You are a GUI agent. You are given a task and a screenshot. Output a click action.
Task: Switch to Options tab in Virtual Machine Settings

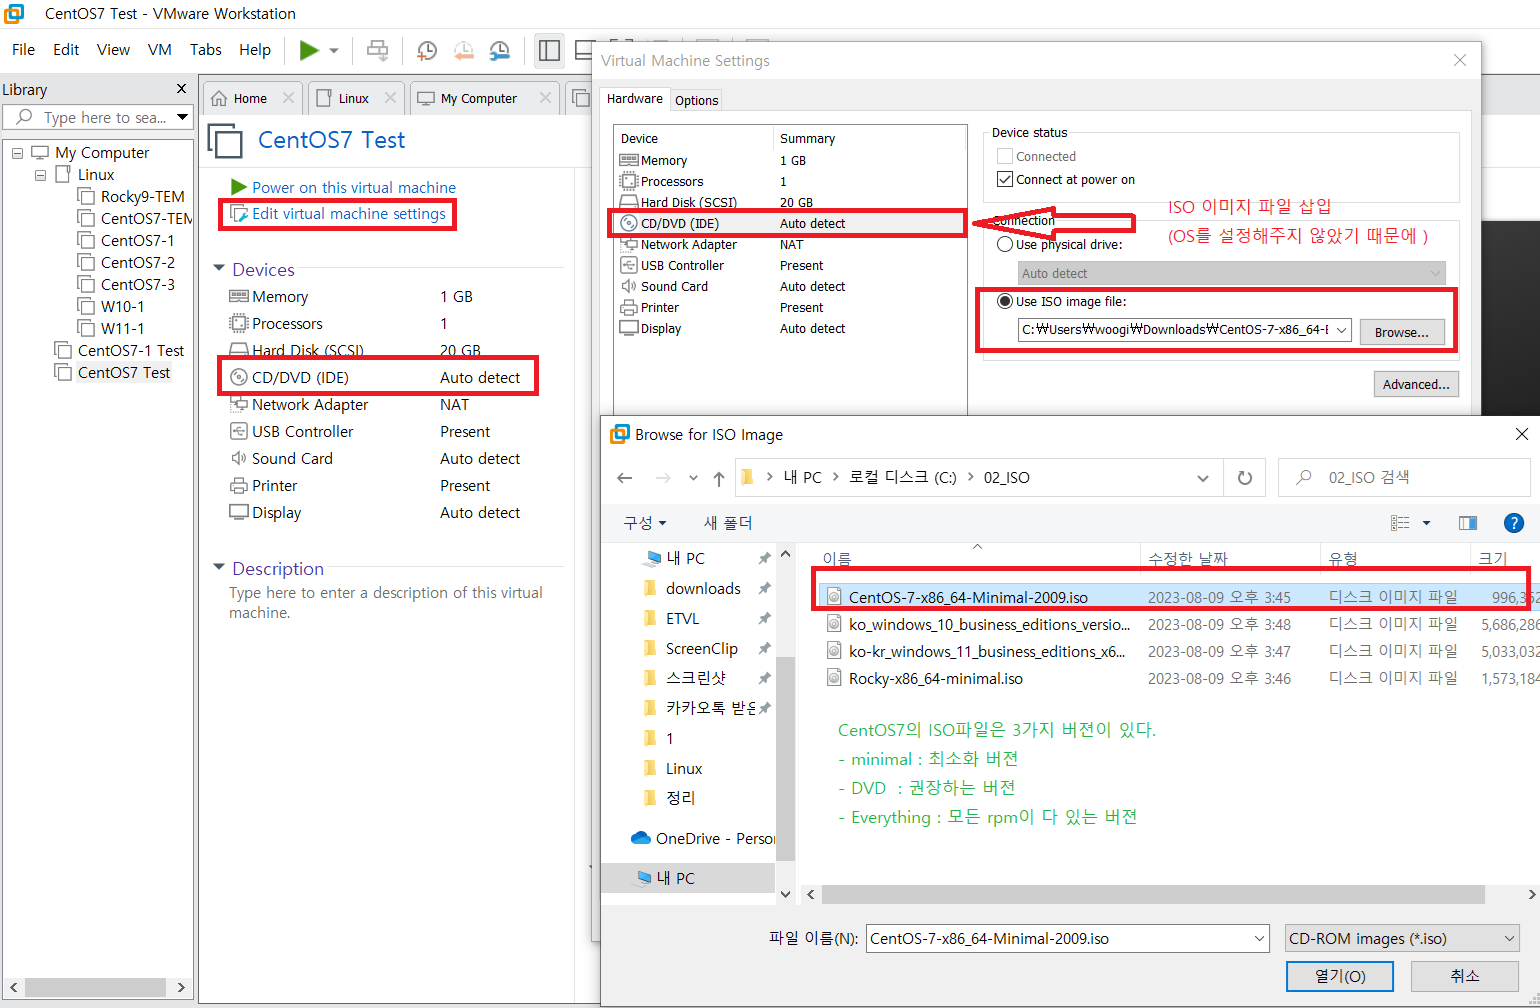pyautogui.click(x=696, y=100)
